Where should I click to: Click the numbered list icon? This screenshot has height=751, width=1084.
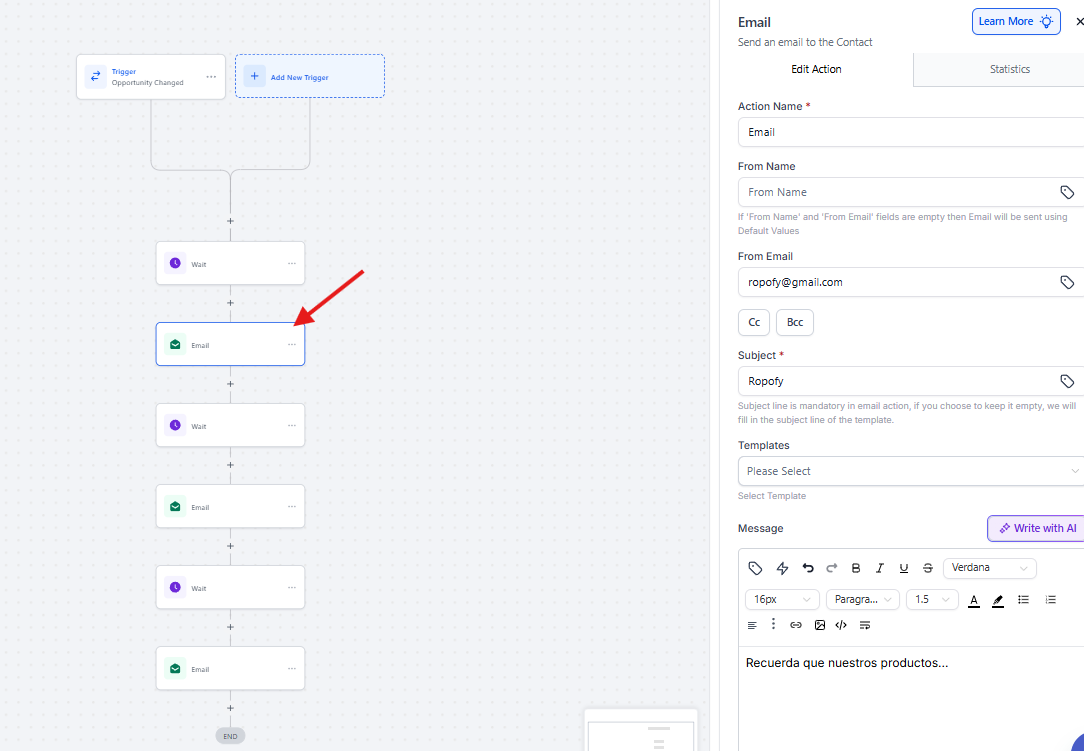pos(1050,600)
